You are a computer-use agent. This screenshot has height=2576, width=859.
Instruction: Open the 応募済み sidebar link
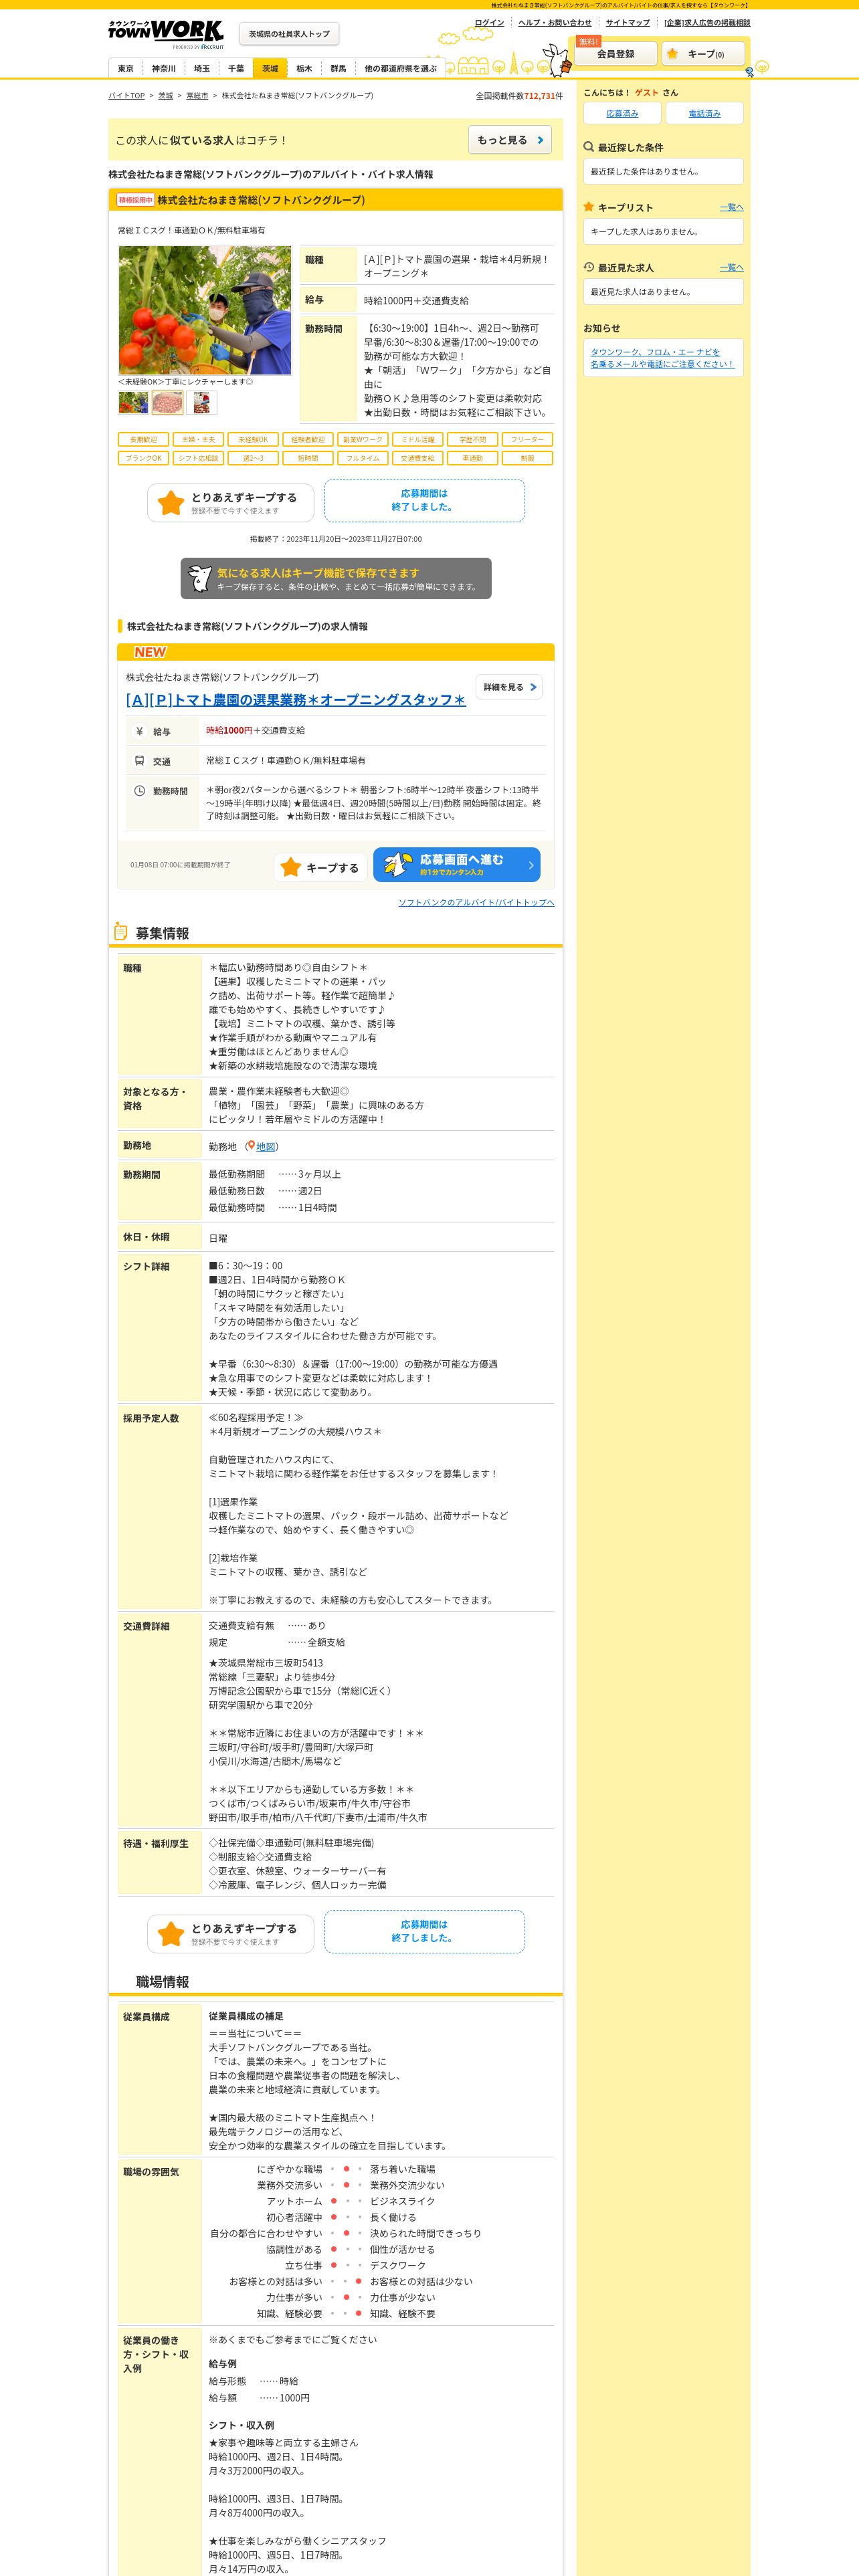point(622,113)
